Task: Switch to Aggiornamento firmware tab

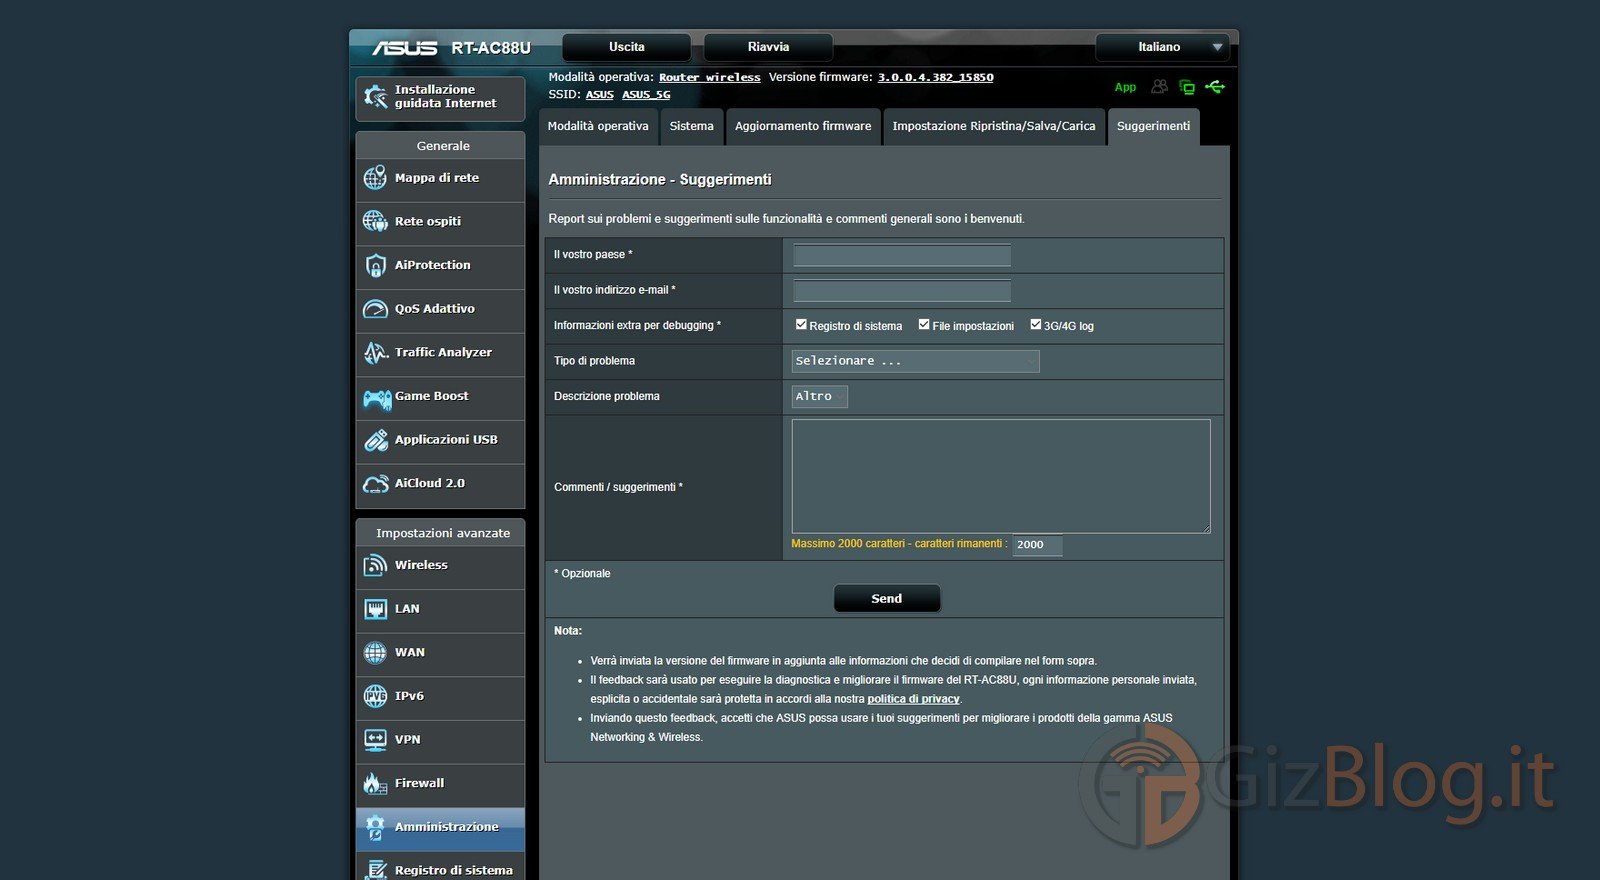Action: 803,127
